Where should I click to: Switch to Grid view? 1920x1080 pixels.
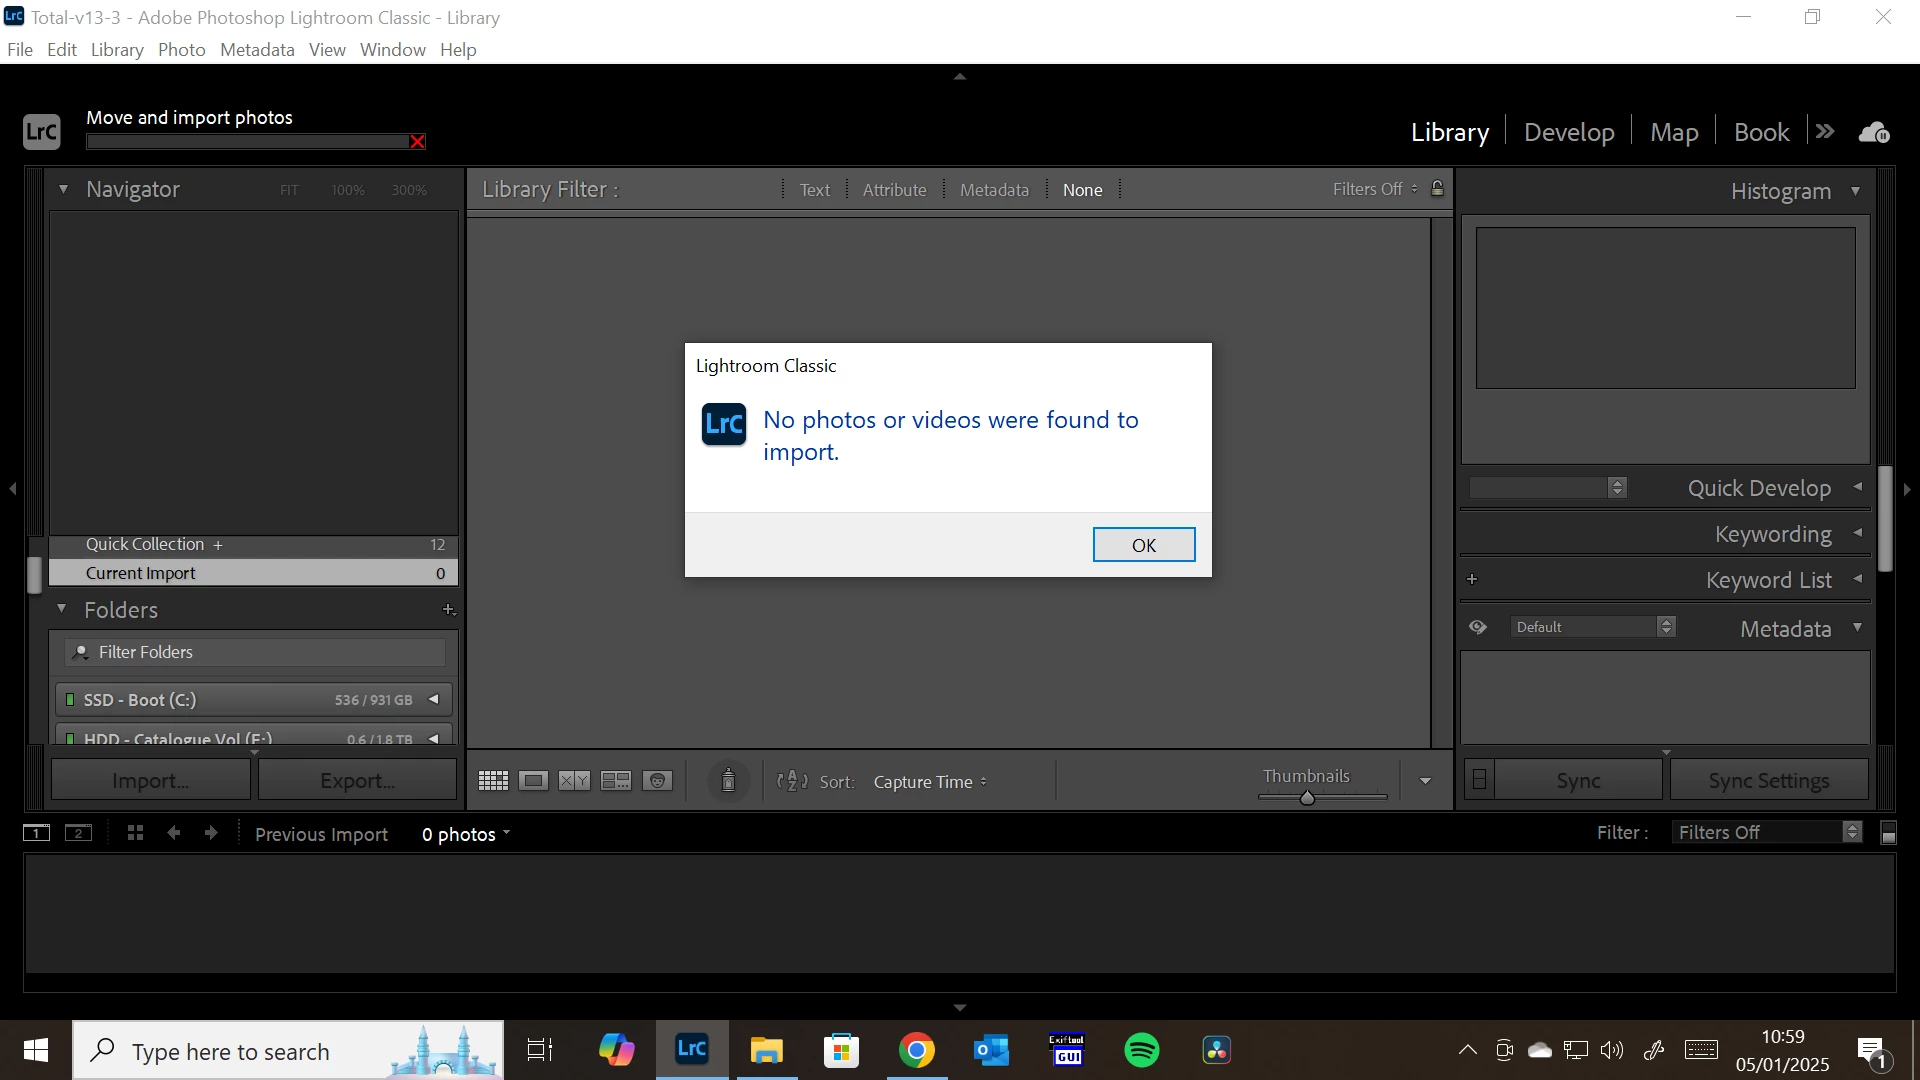[493, 781]
